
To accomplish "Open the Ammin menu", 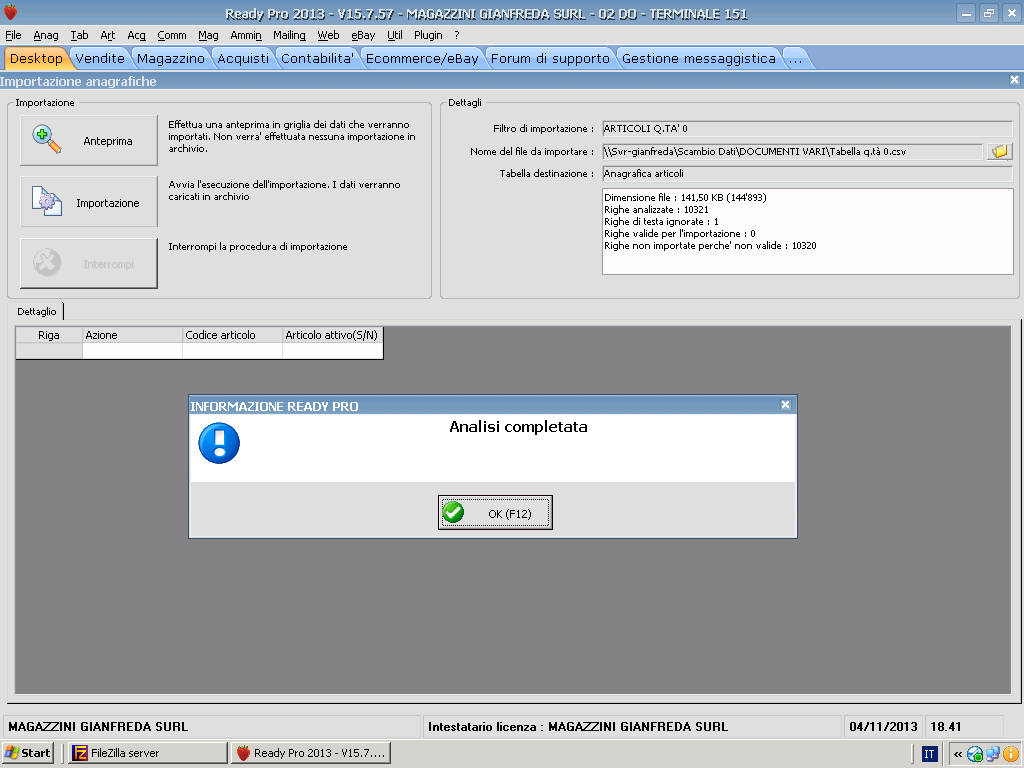I will coord(246,35).
